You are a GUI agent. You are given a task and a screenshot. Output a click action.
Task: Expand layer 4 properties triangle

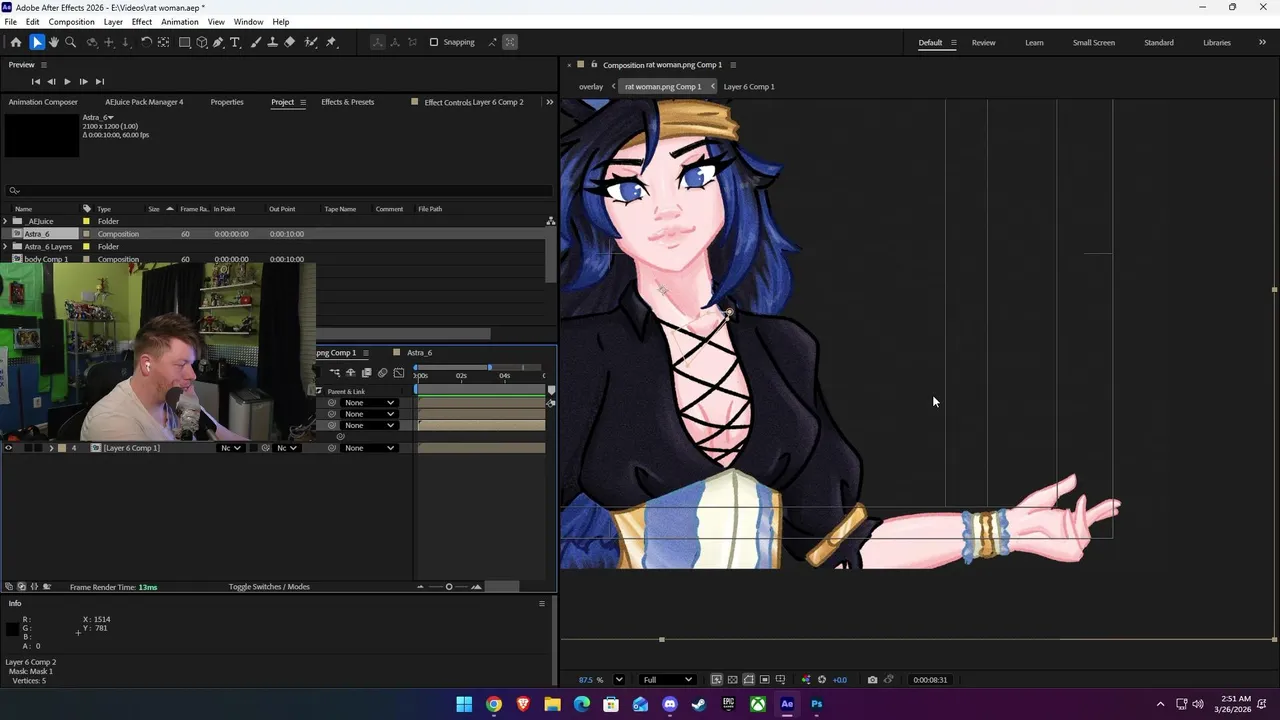point(51,448)
